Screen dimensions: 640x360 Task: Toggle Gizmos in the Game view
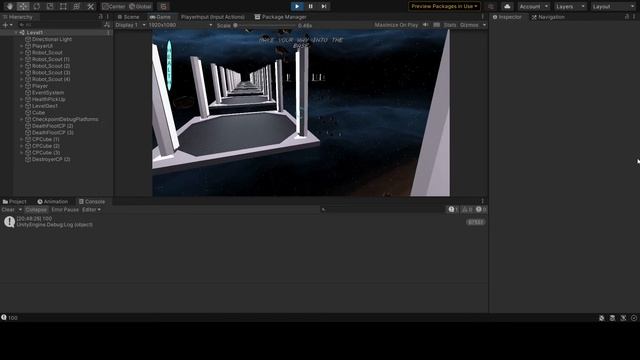469,25
